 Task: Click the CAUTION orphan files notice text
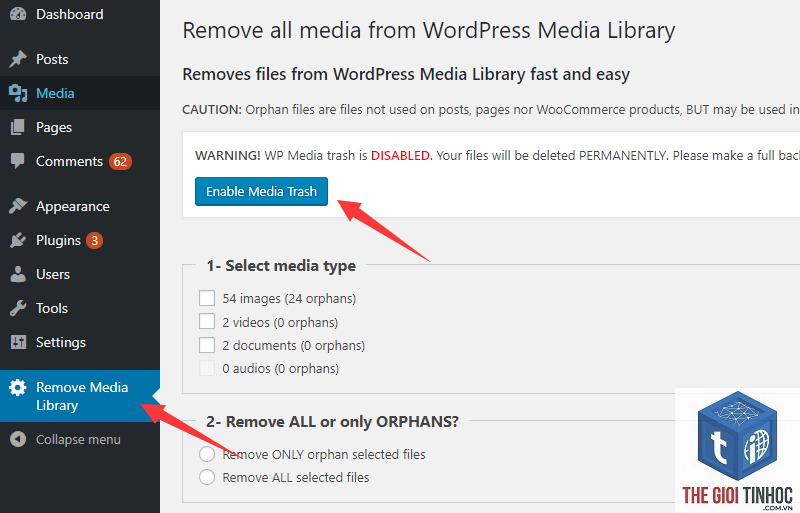pyautogui.click(x=491, y=110)
